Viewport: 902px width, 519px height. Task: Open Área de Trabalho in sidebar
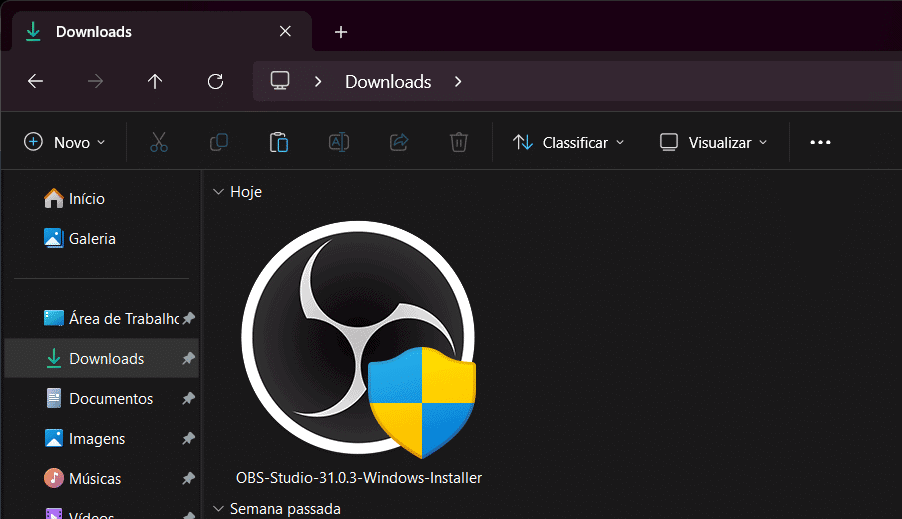[112, 318]
